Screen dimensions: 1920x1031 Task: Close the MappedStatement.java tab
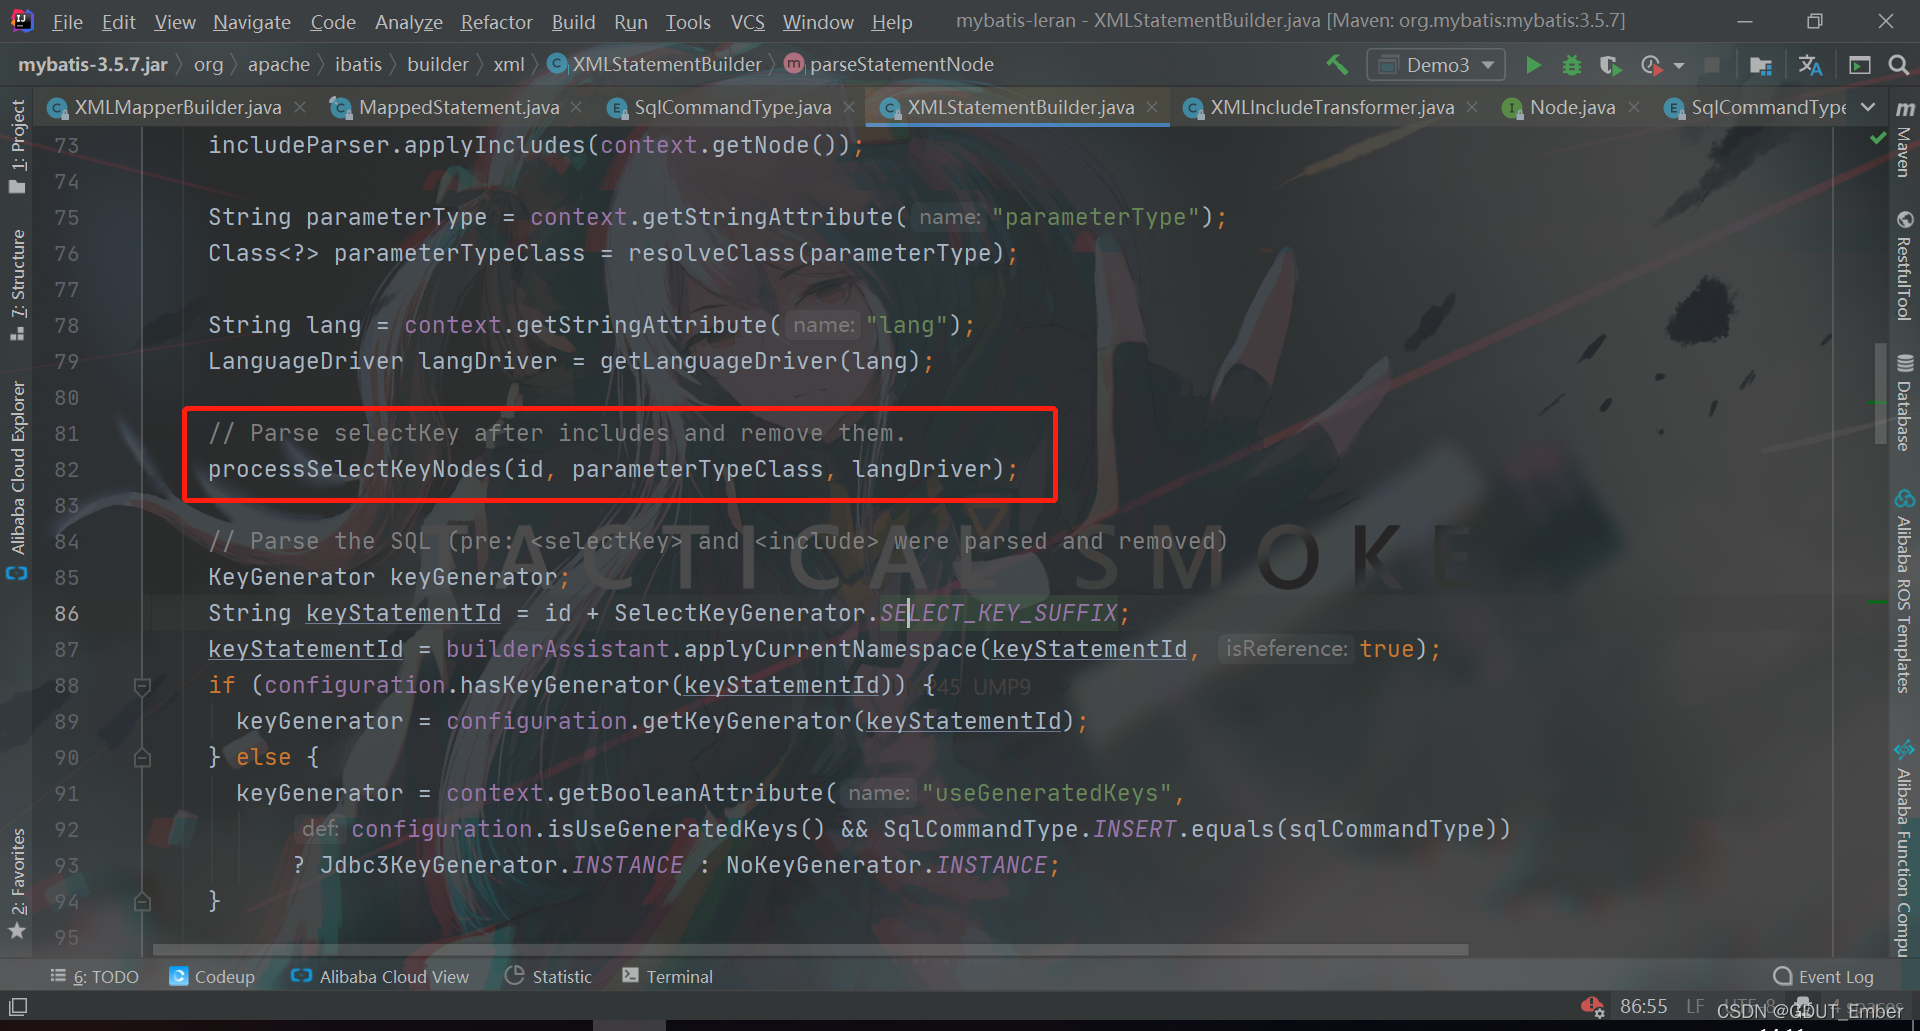click(x=576, y=107)
